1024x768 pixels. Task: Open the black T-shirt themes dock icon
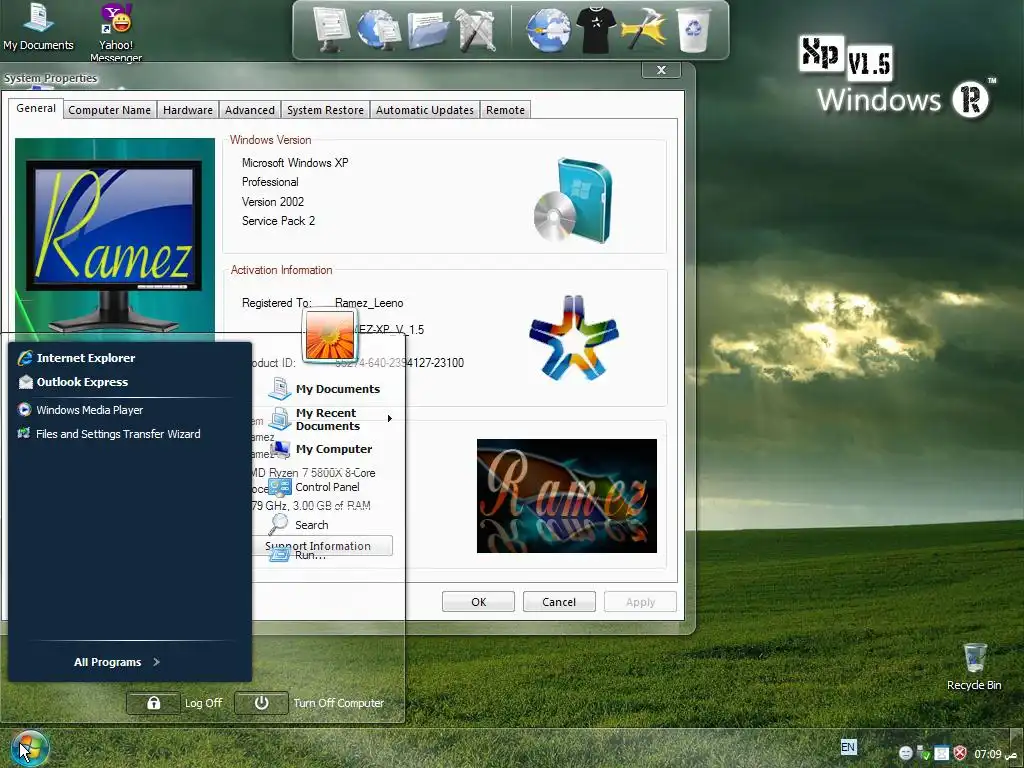(x=596, y=30)
